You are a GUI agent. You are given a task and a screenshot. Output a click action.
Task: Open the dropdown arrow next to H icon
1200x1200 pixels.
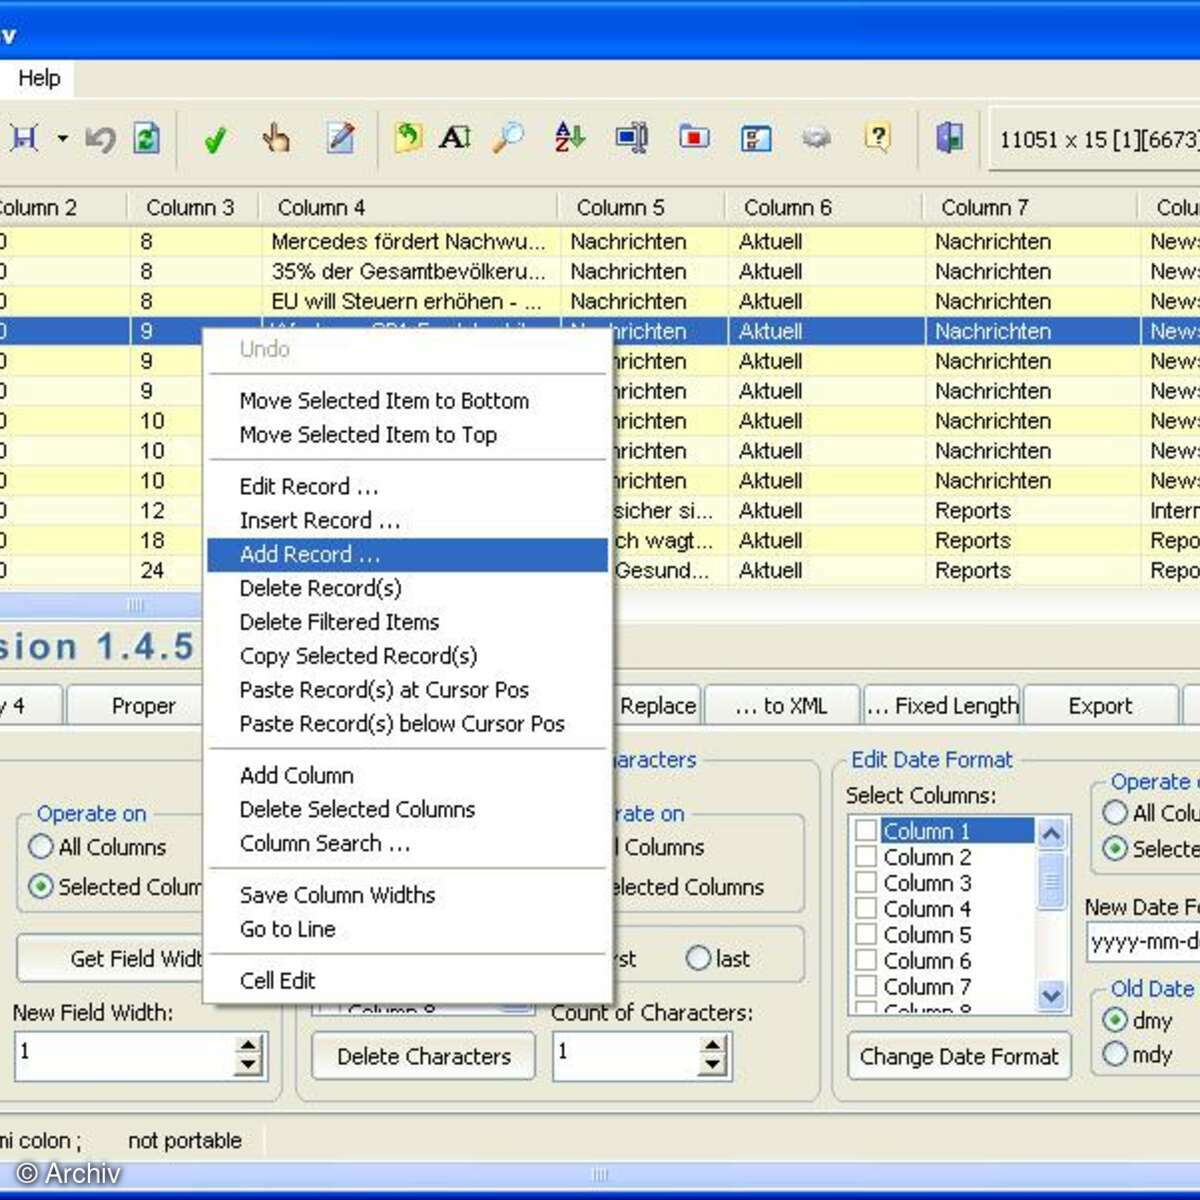click(x=62, y=138)
